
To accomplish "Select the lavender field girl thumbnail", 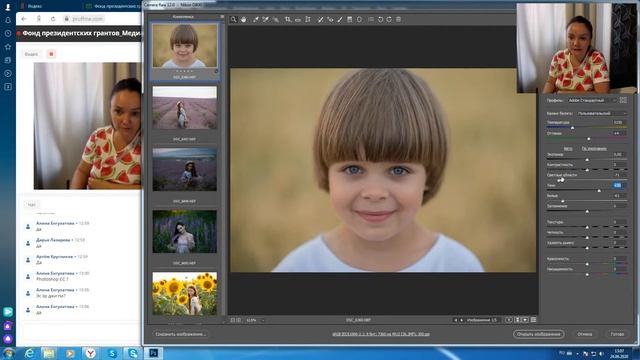I will [x=184, y=108].
